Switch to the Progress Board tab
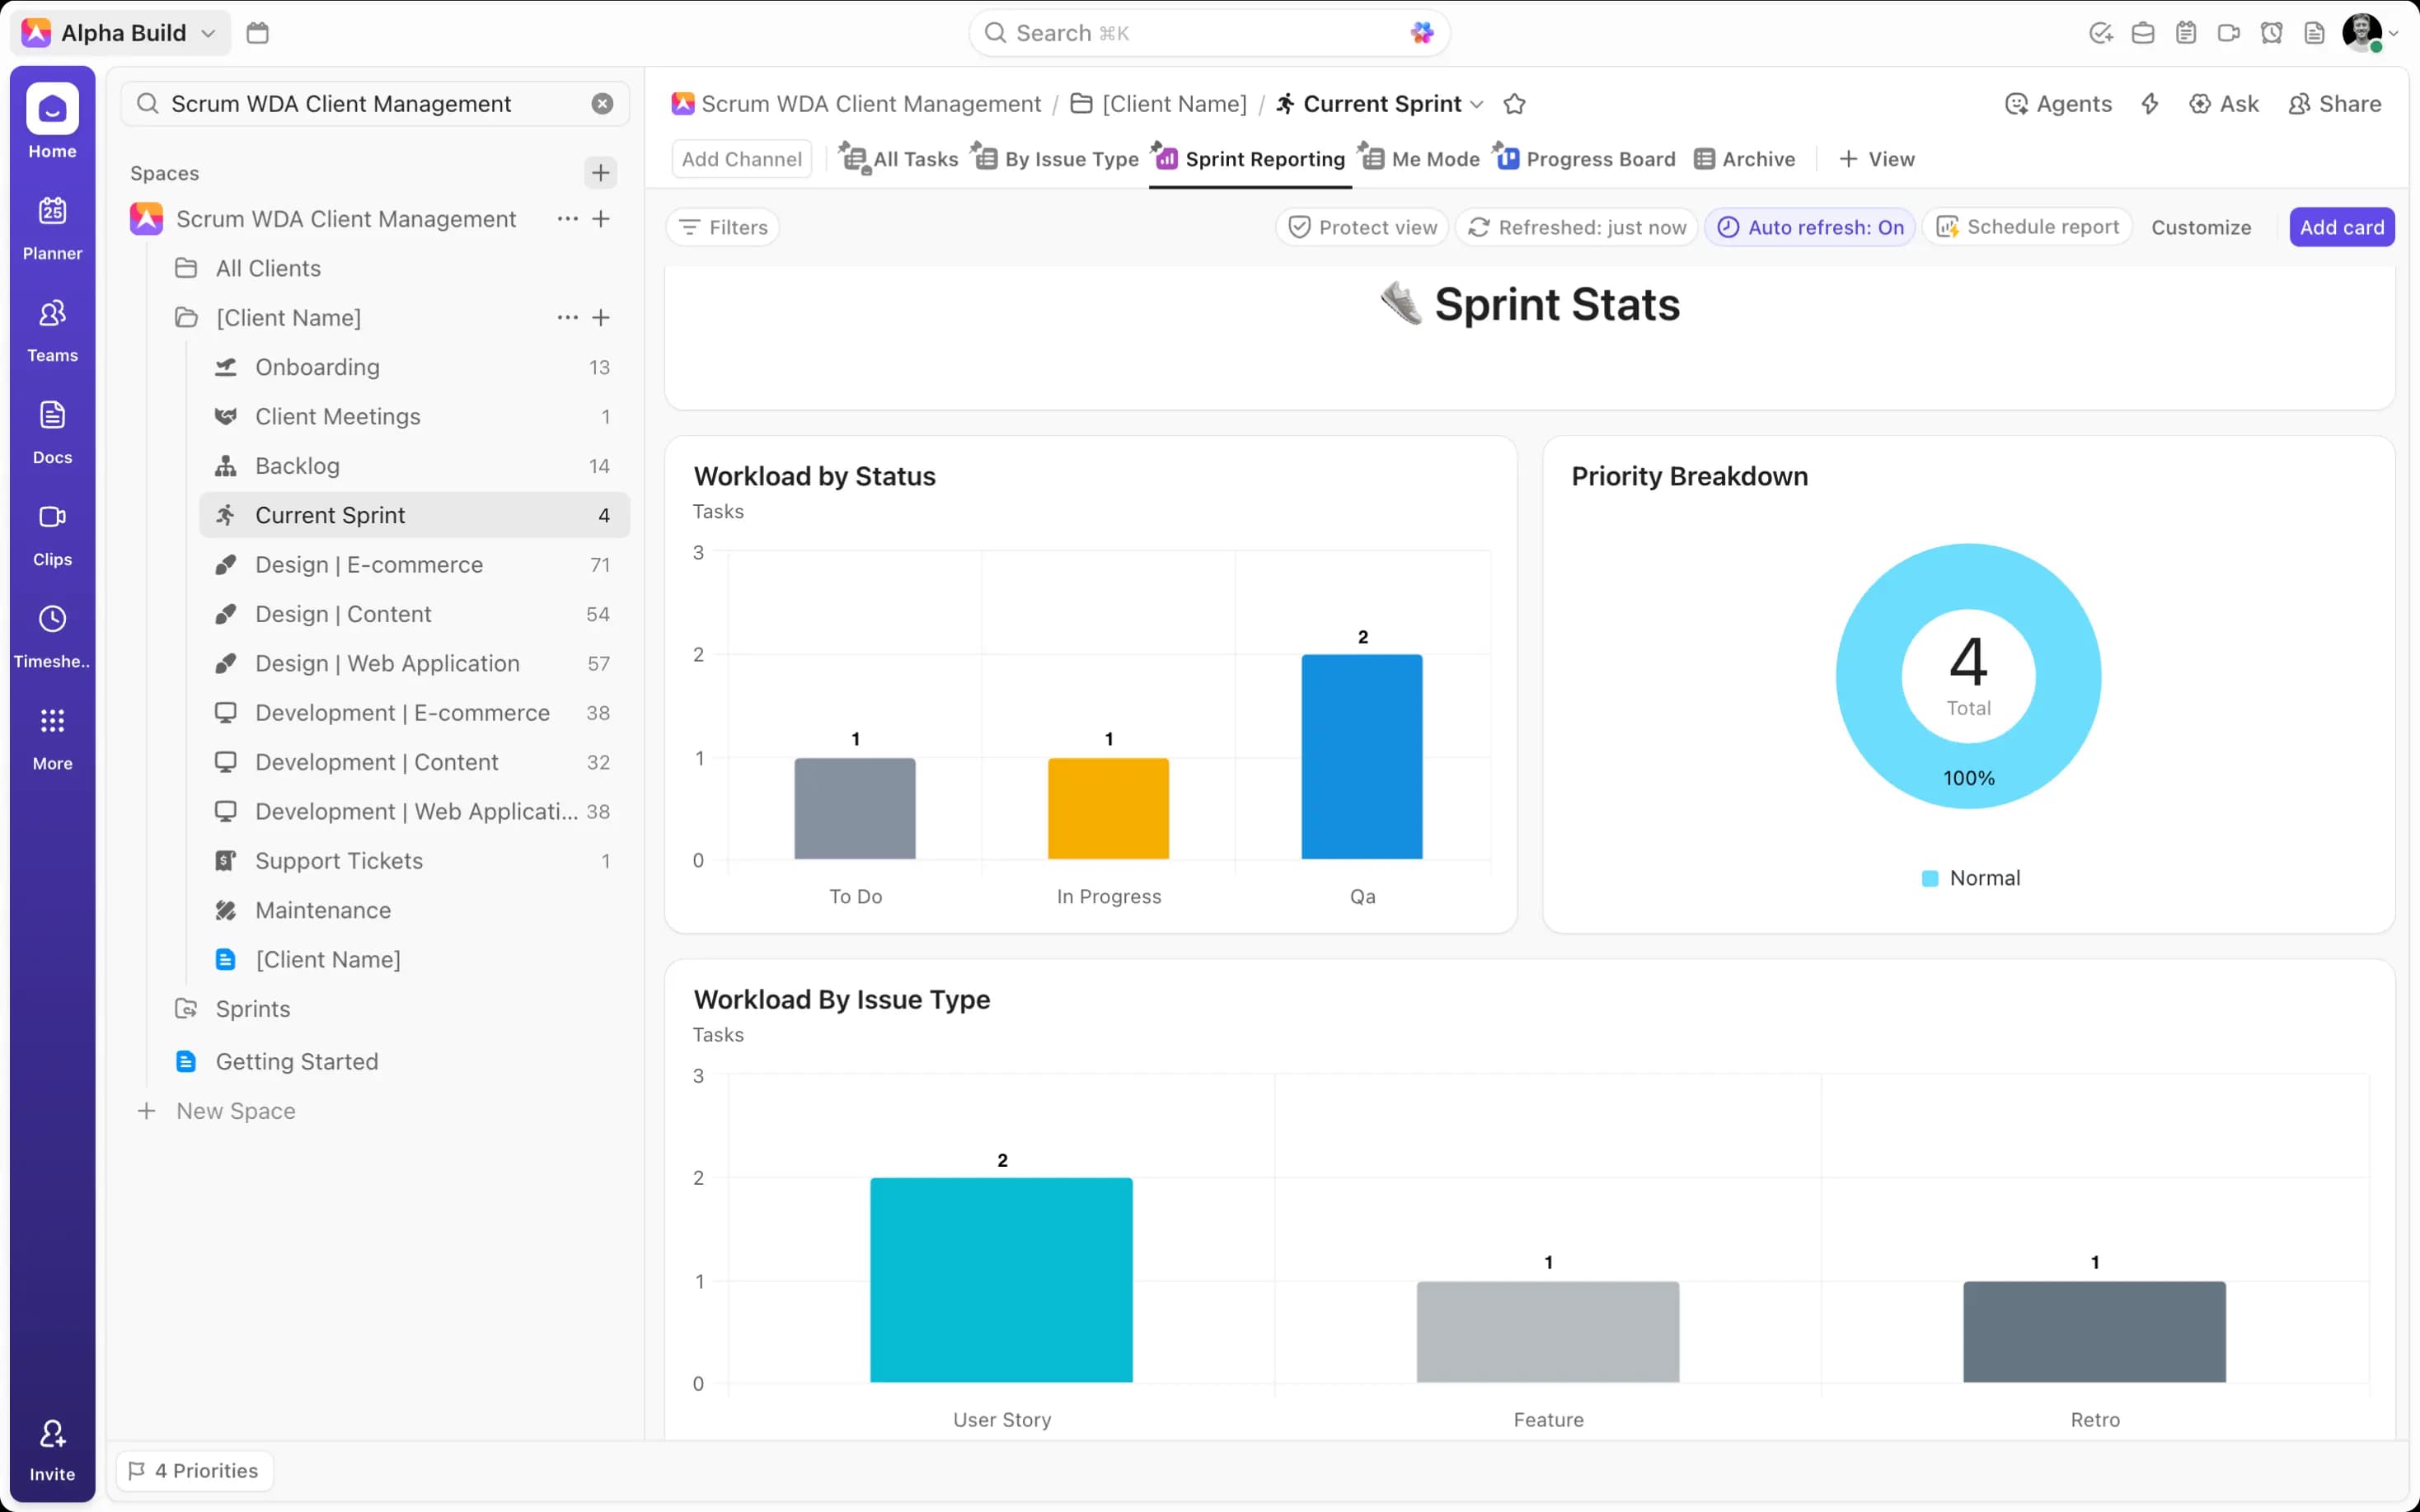 (1586, 159)
